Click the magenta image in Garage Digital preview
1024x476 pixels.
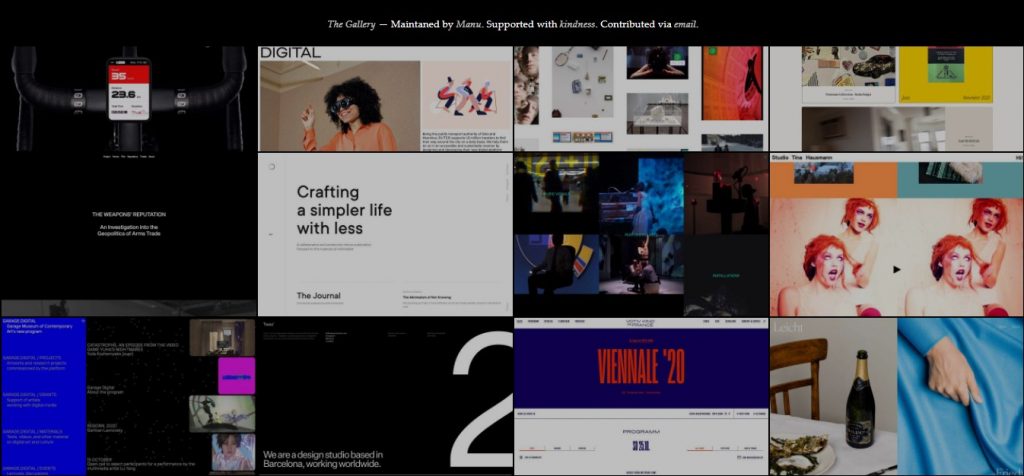pyautogui.click(x=236, y=375)
